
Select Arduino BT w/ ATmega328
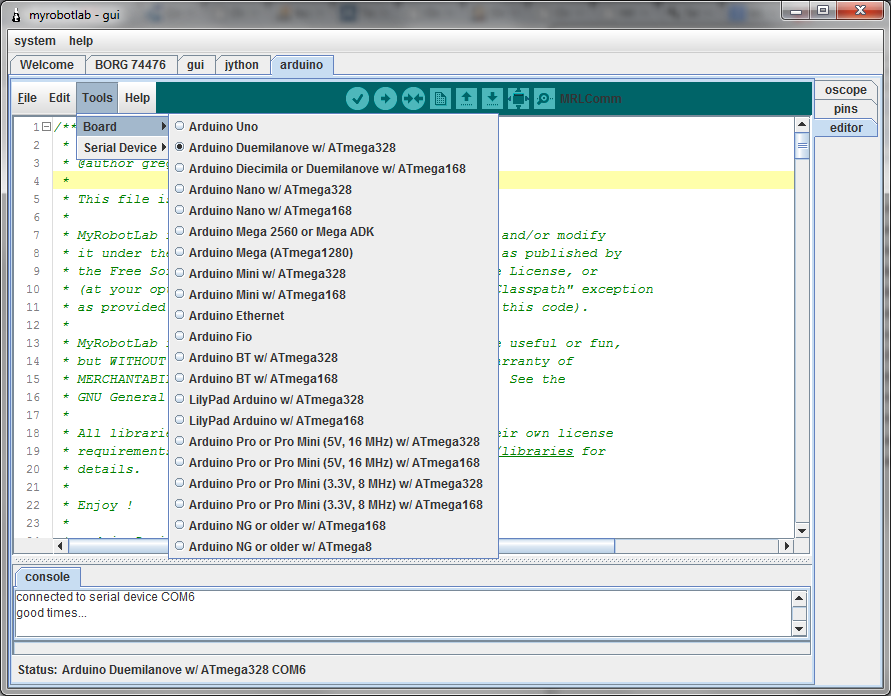pos(334,358)
